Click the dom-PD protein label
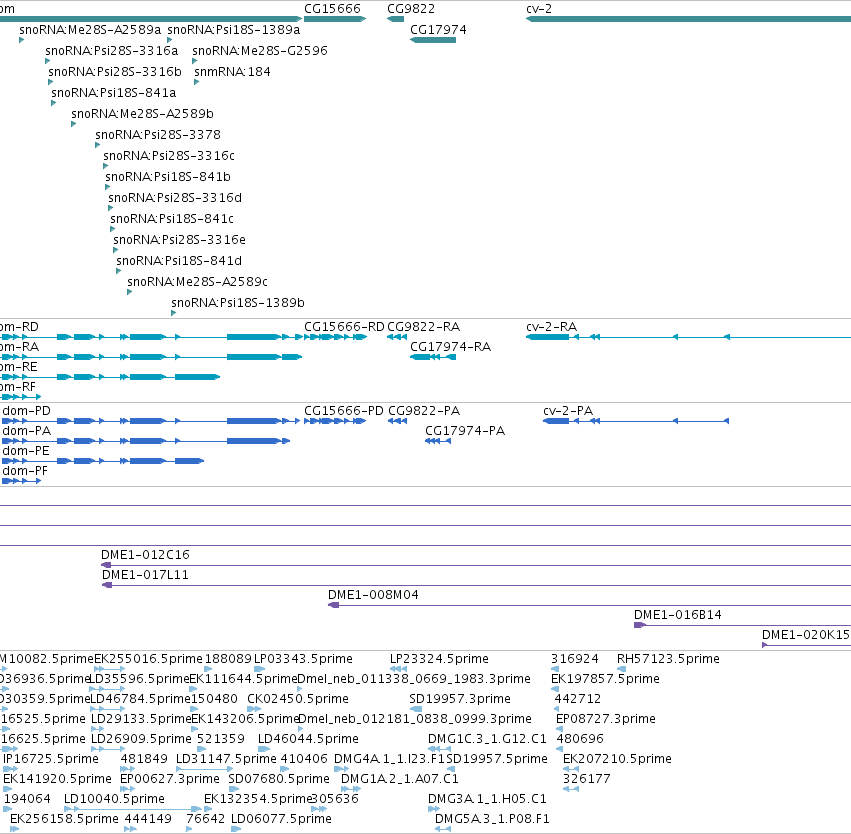 pyautogui.click(x=27, y=411)
